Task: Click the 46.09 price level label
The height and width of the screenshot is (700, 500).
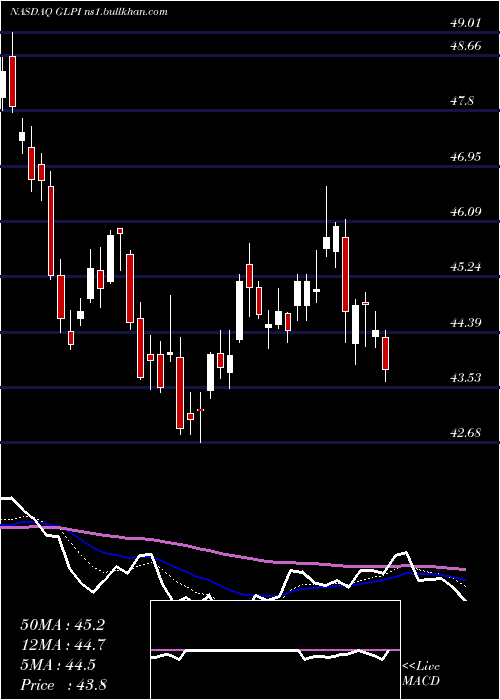Action: tap(466, 212)
